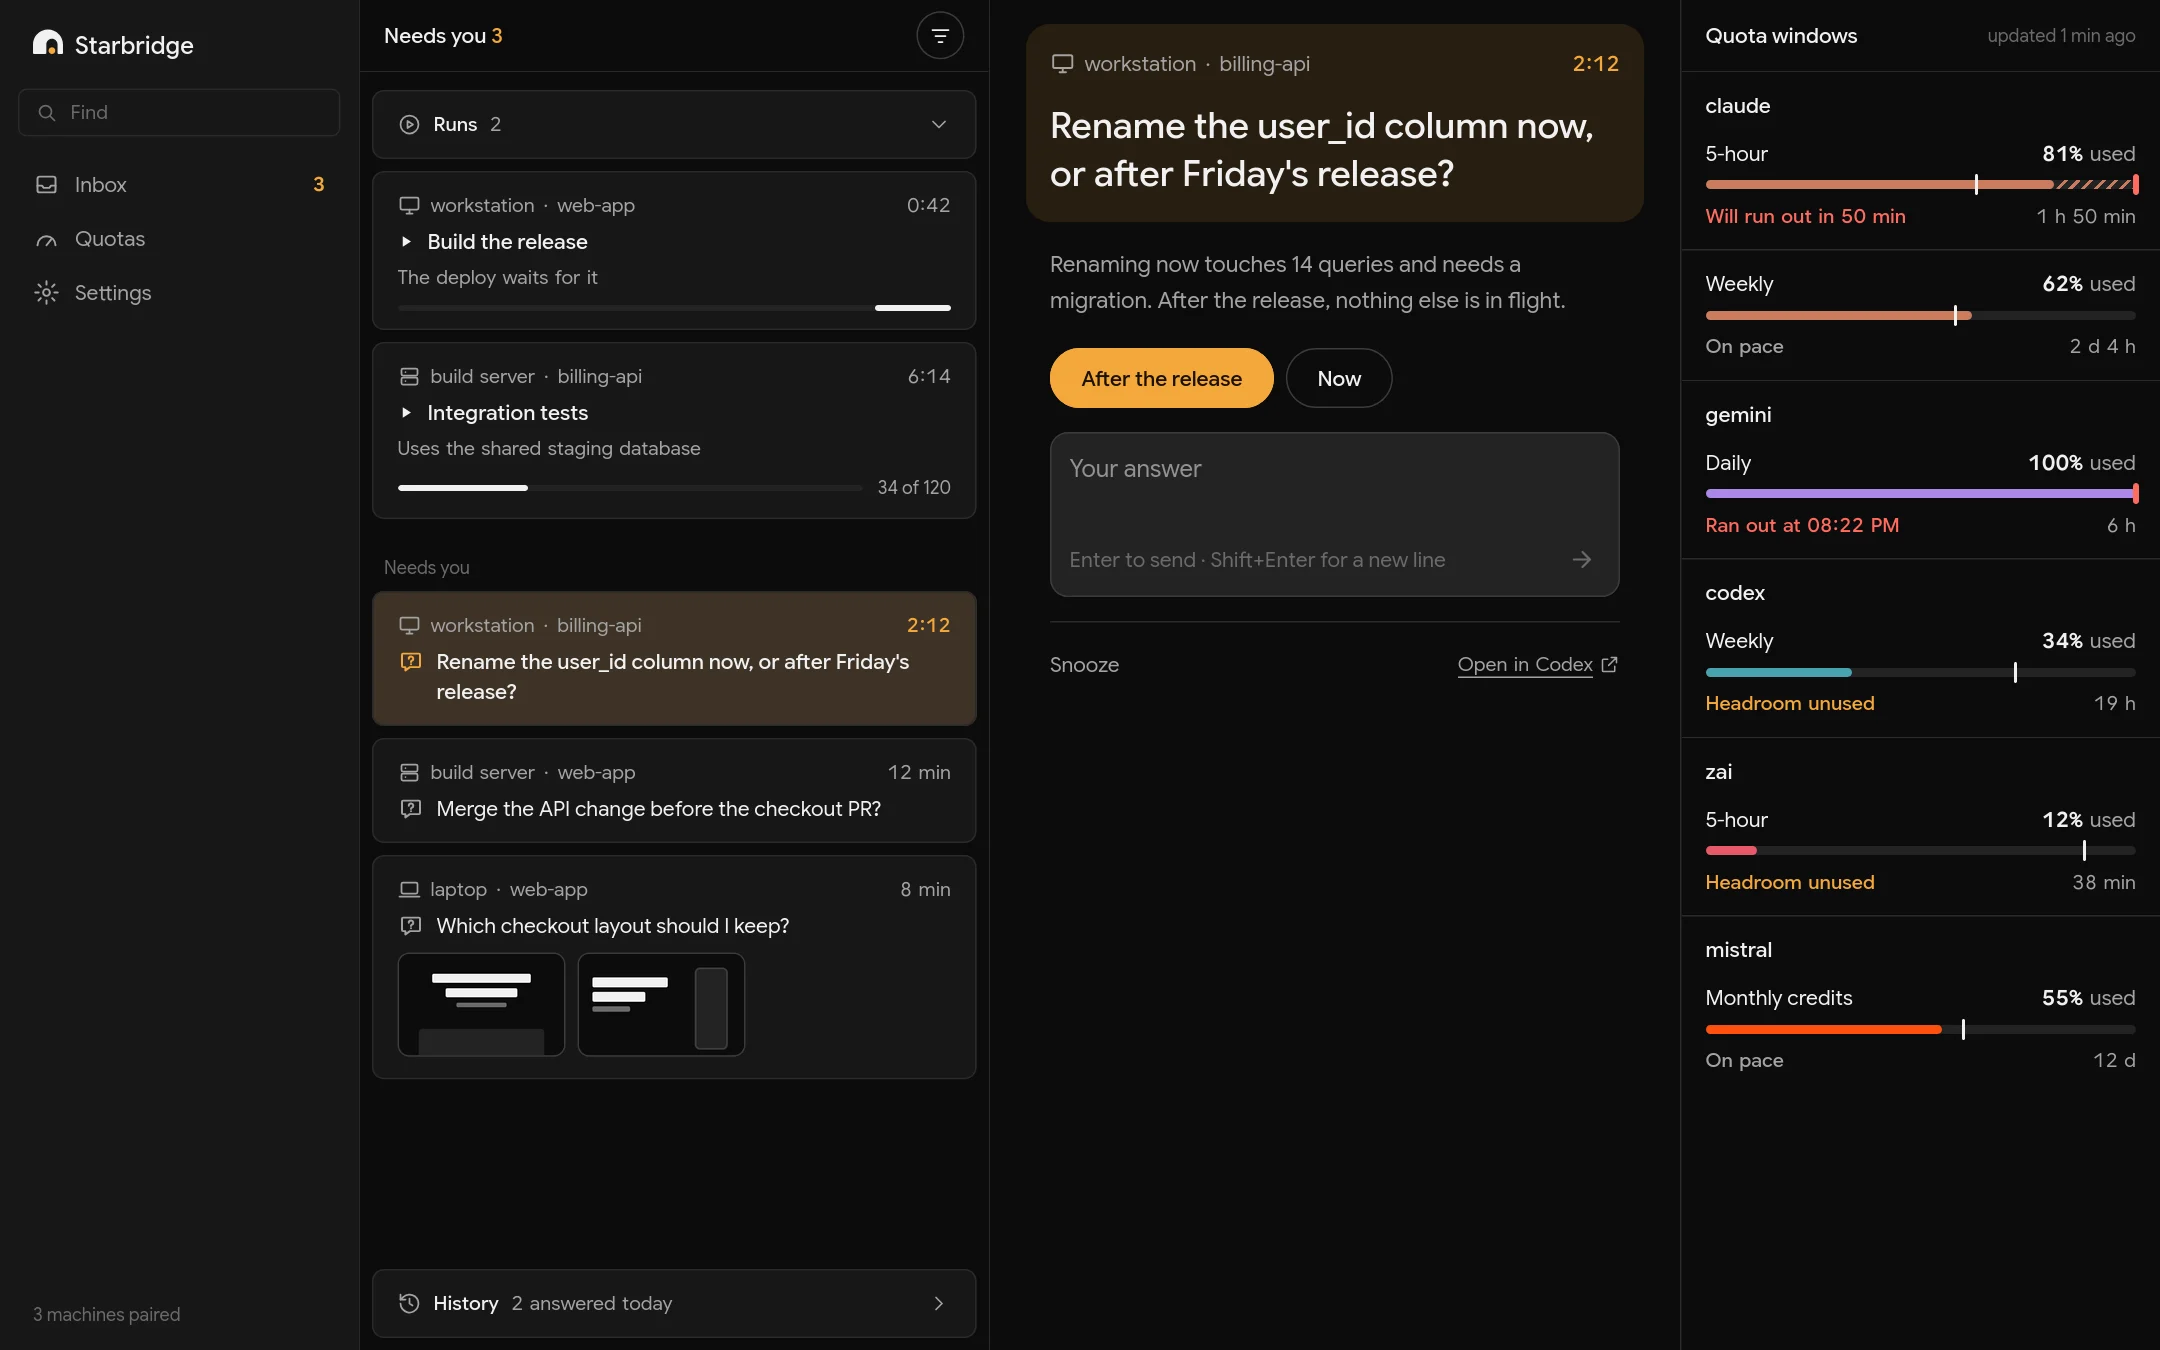Click the workstation monitor icon on Build the release card
The image size is (2160, 1350).
tap(409, 205)
